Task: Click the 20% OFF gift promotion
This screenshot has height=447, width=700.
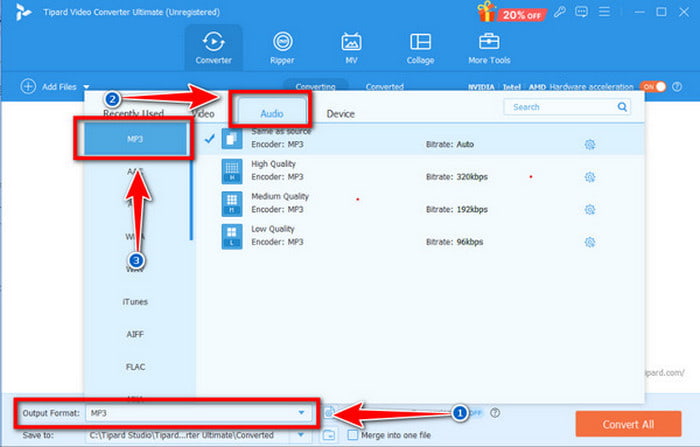Action: 511,12
